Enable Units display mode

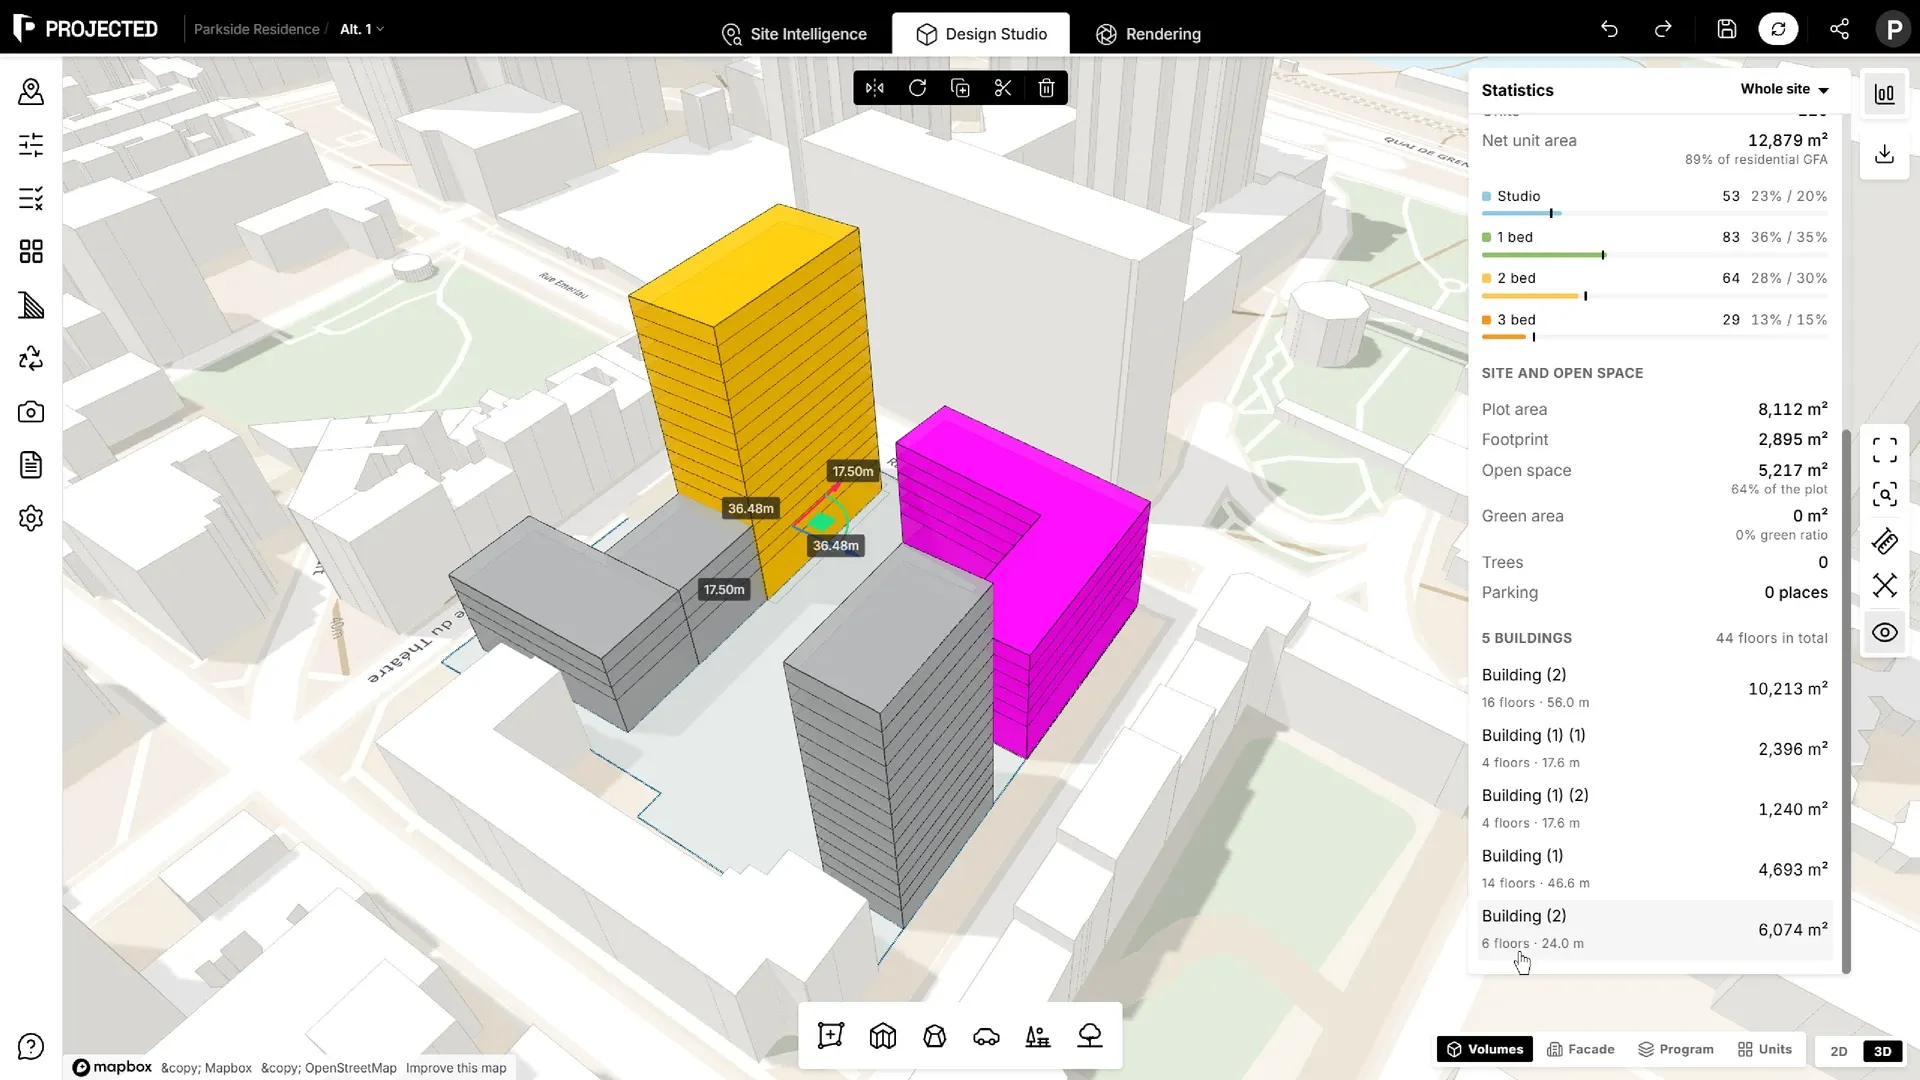coord(1765,1049)
